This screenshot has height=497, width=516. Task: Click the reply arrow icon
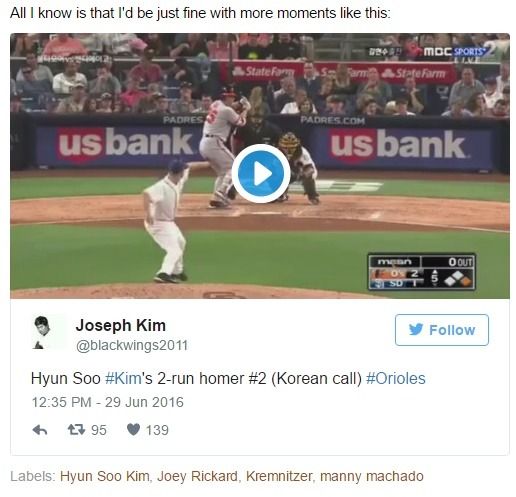pos(40,430)
